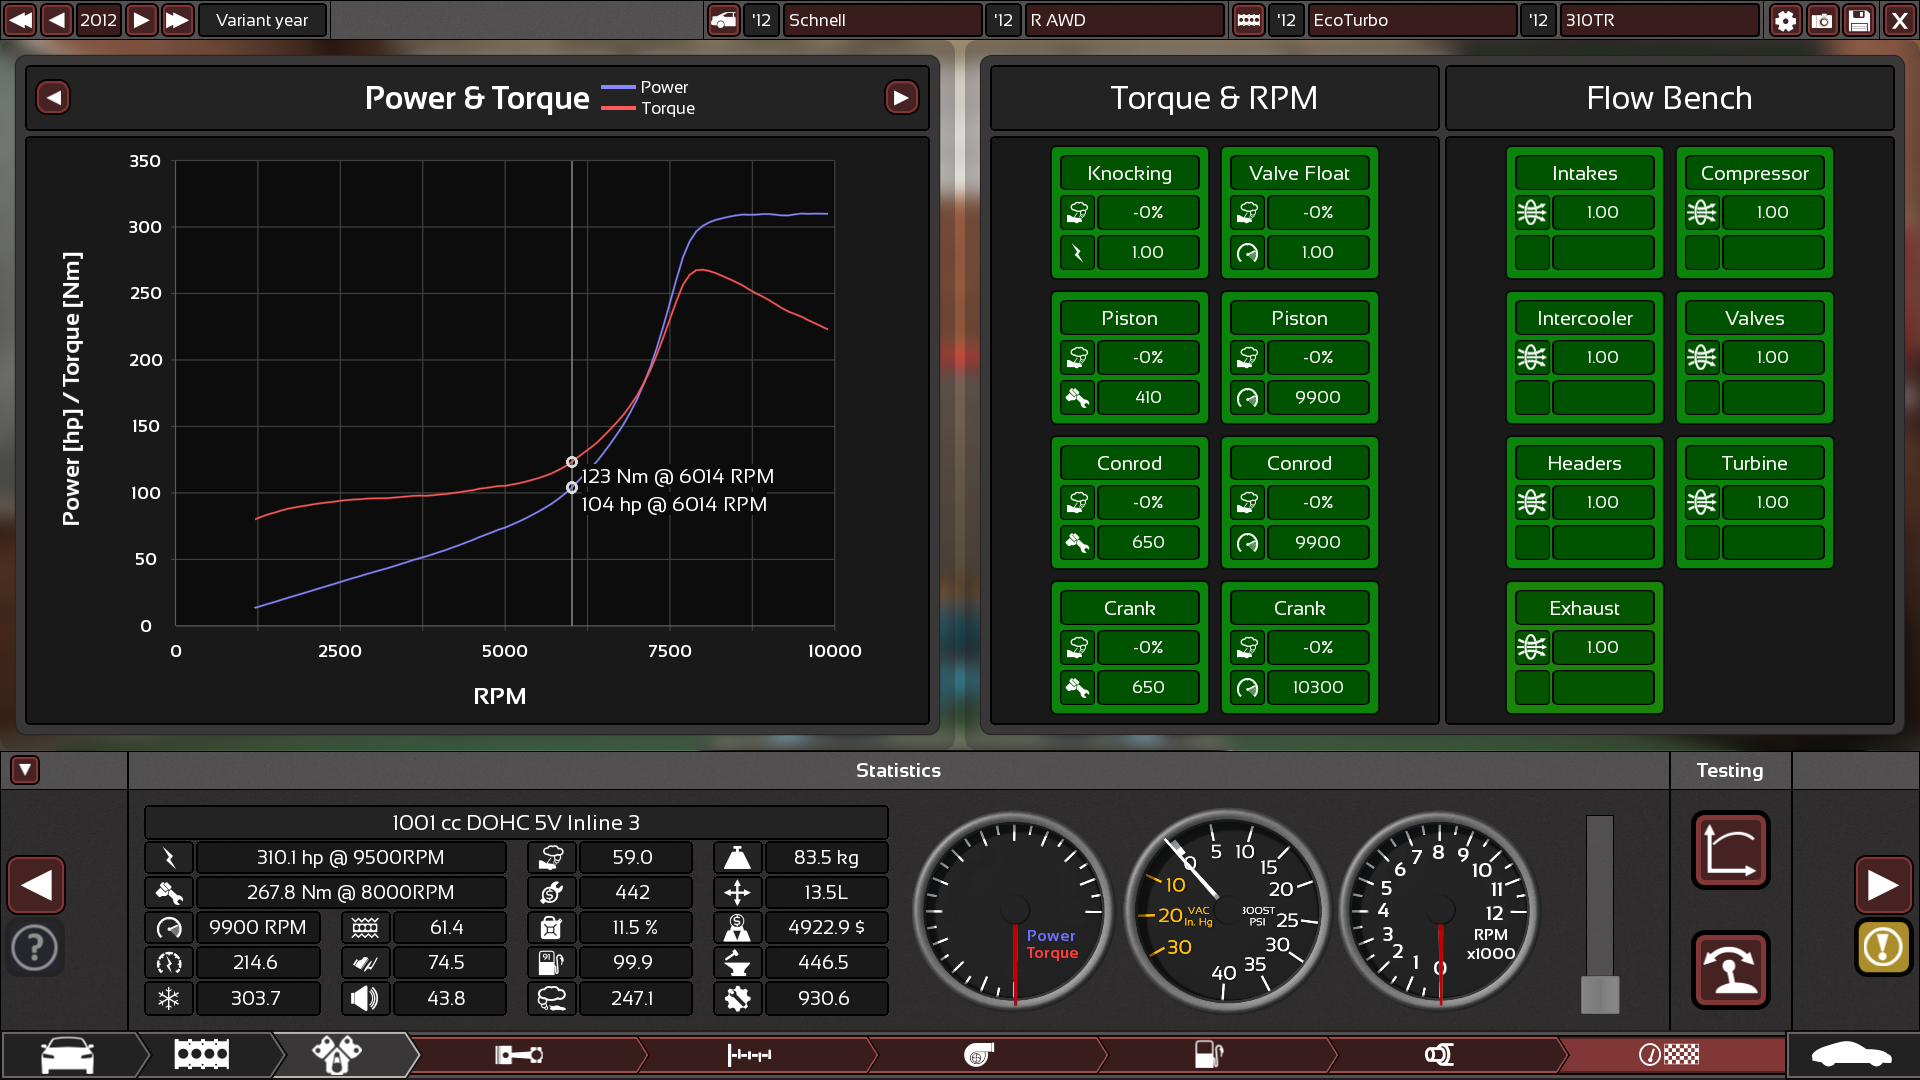Open the settings gear

[1785, 20]
